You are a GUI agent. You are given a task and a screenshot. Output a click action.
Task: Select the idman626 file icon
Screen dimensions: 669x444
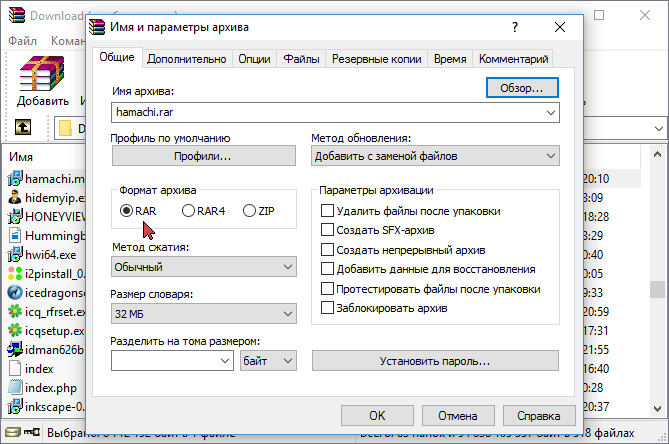(15, 350)
